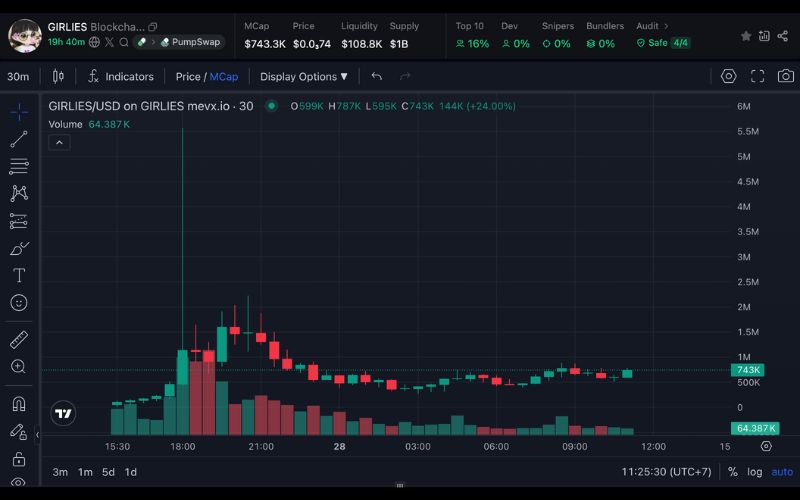Select the trend line drawing tool
The image size is (800, 500).
[19, 139]
